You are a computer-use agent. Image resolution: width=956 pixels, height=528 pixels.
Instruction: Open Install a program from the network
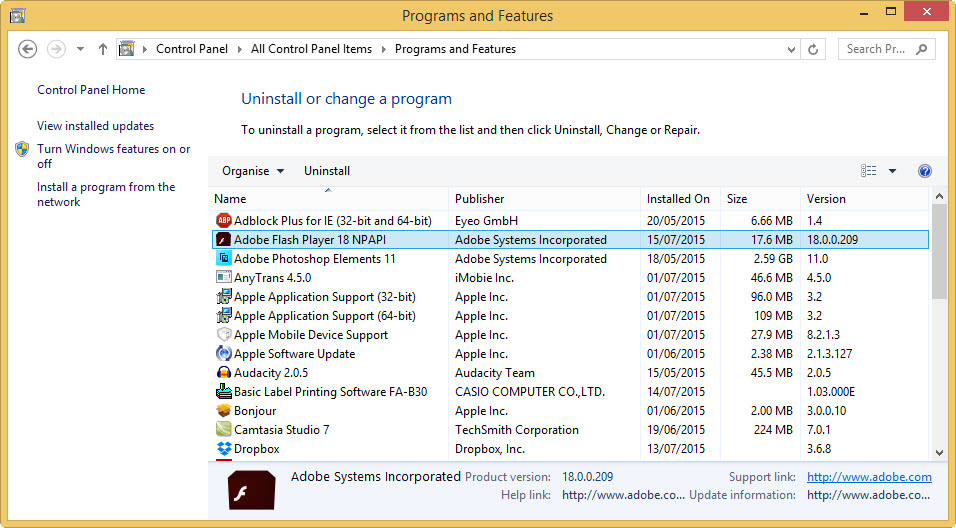pos(106,194)
